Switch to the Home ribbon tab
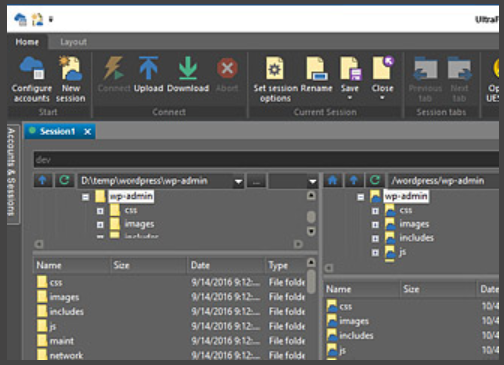This screenshot has height=365, width=504. tap(27, 42)
